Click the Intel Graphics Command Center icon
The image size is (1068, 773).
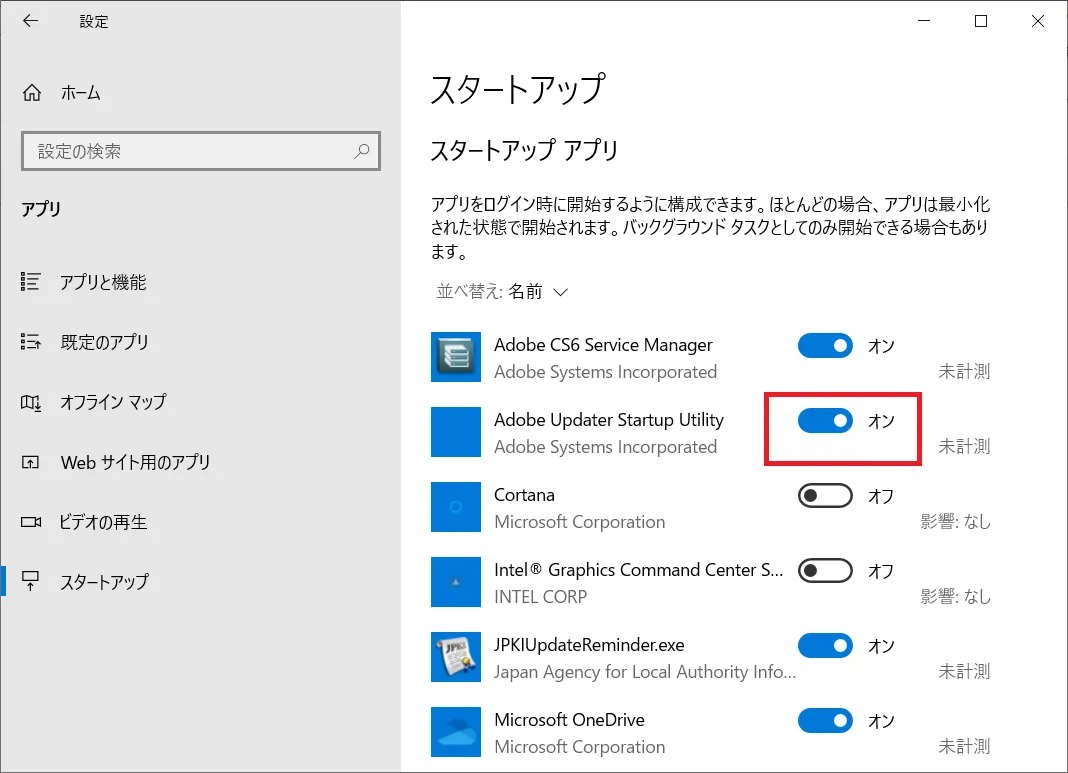(x=456, y=582)
